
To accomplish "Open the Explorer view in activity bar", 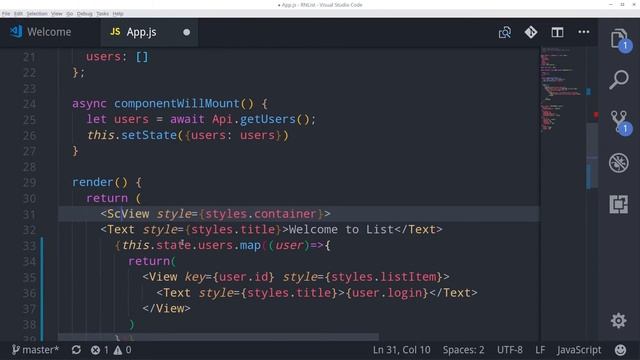I will tap(620, 39).
